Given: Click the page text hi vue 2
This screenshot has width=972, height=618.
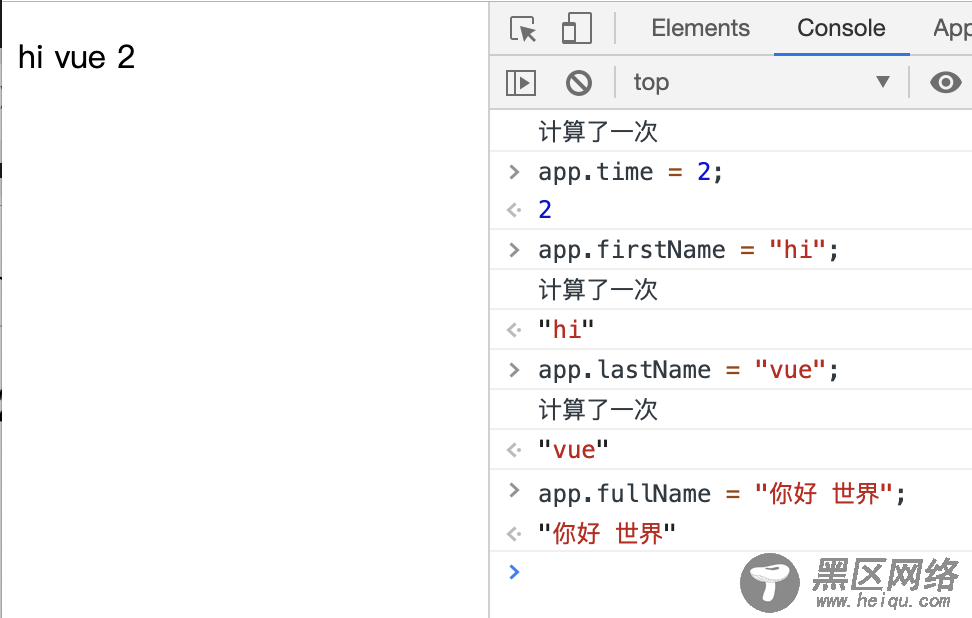Looking at the screenshot, I should click(76, 57).
